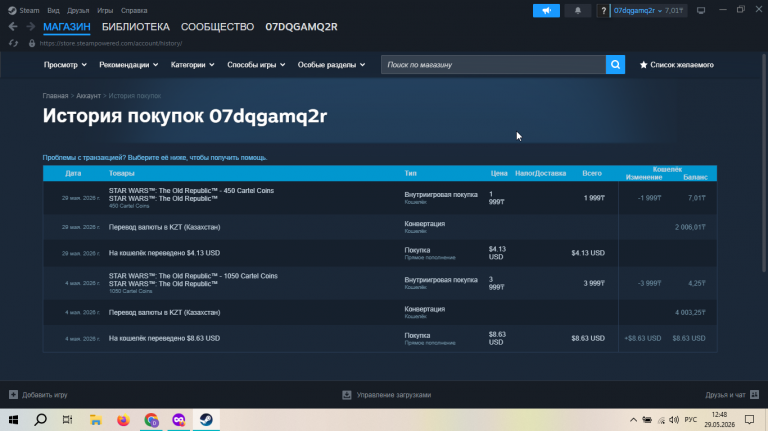Expand the Способы игры dropdown
Viewport: 768px width, 431px height.
pyautogui.click(x=256, y=65)
